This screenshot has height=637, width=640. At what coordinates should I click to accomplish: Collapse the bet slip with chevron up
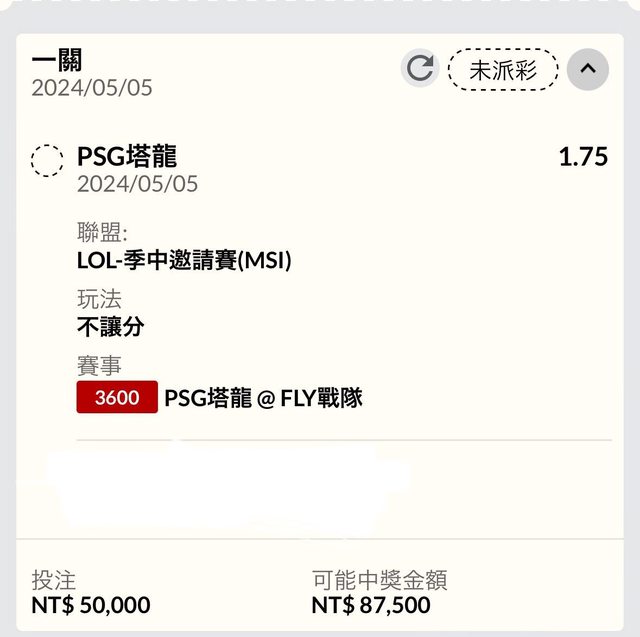point(588,69)
